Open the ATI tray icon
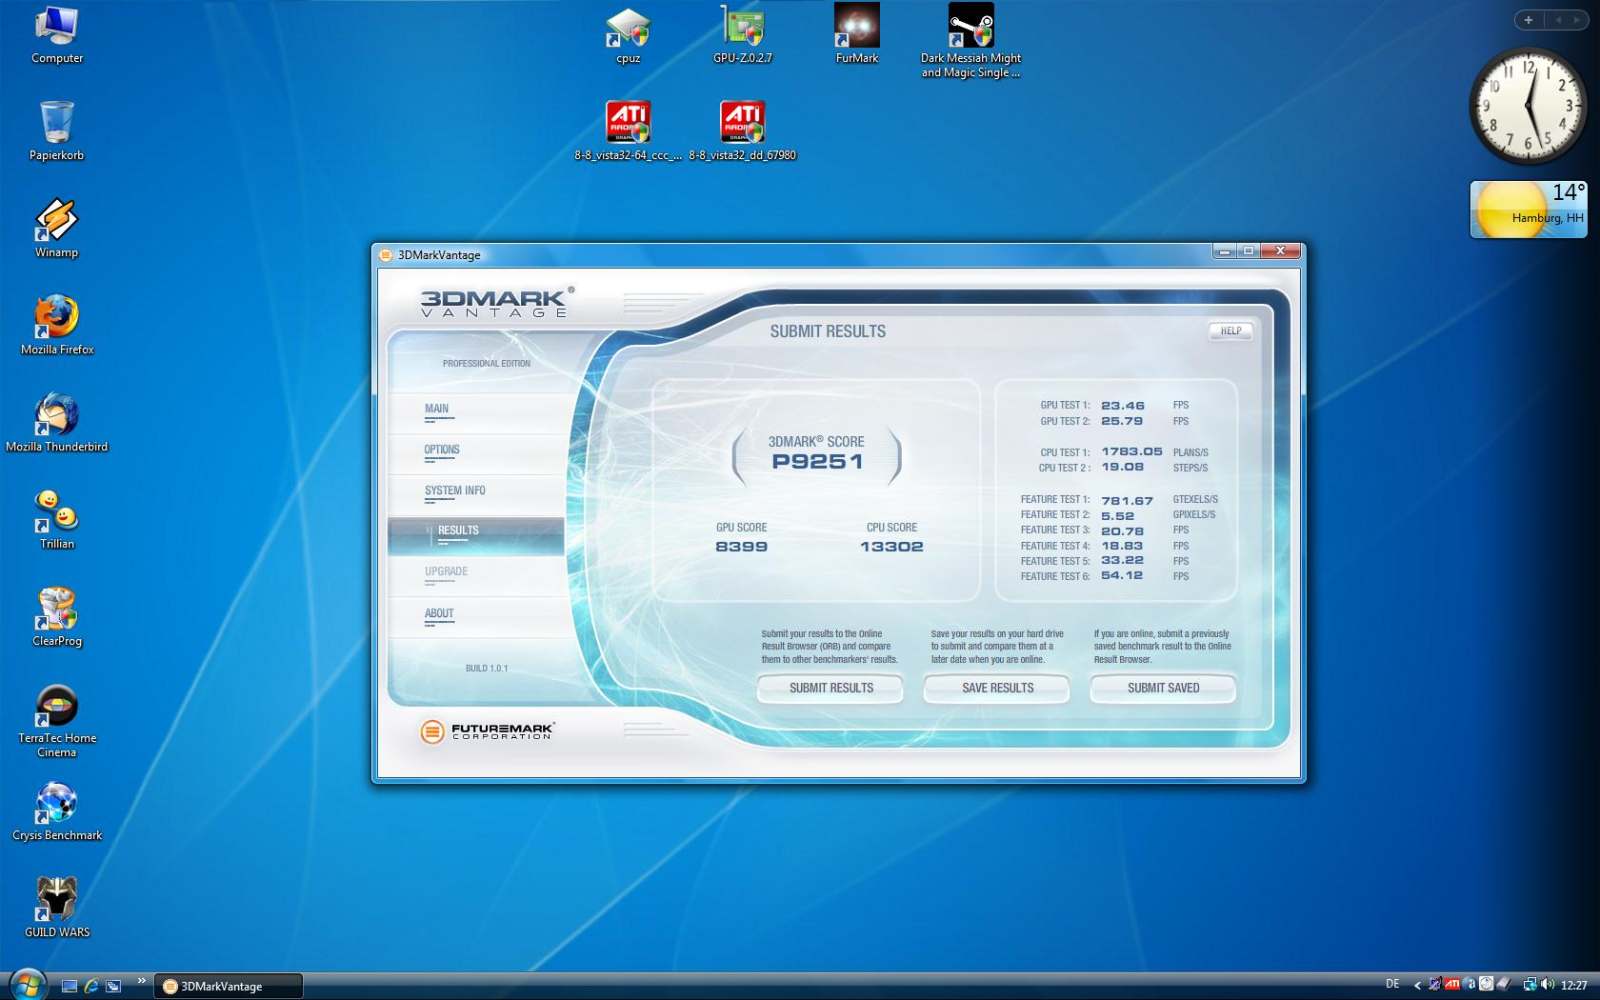 (x=1452, y=985)
